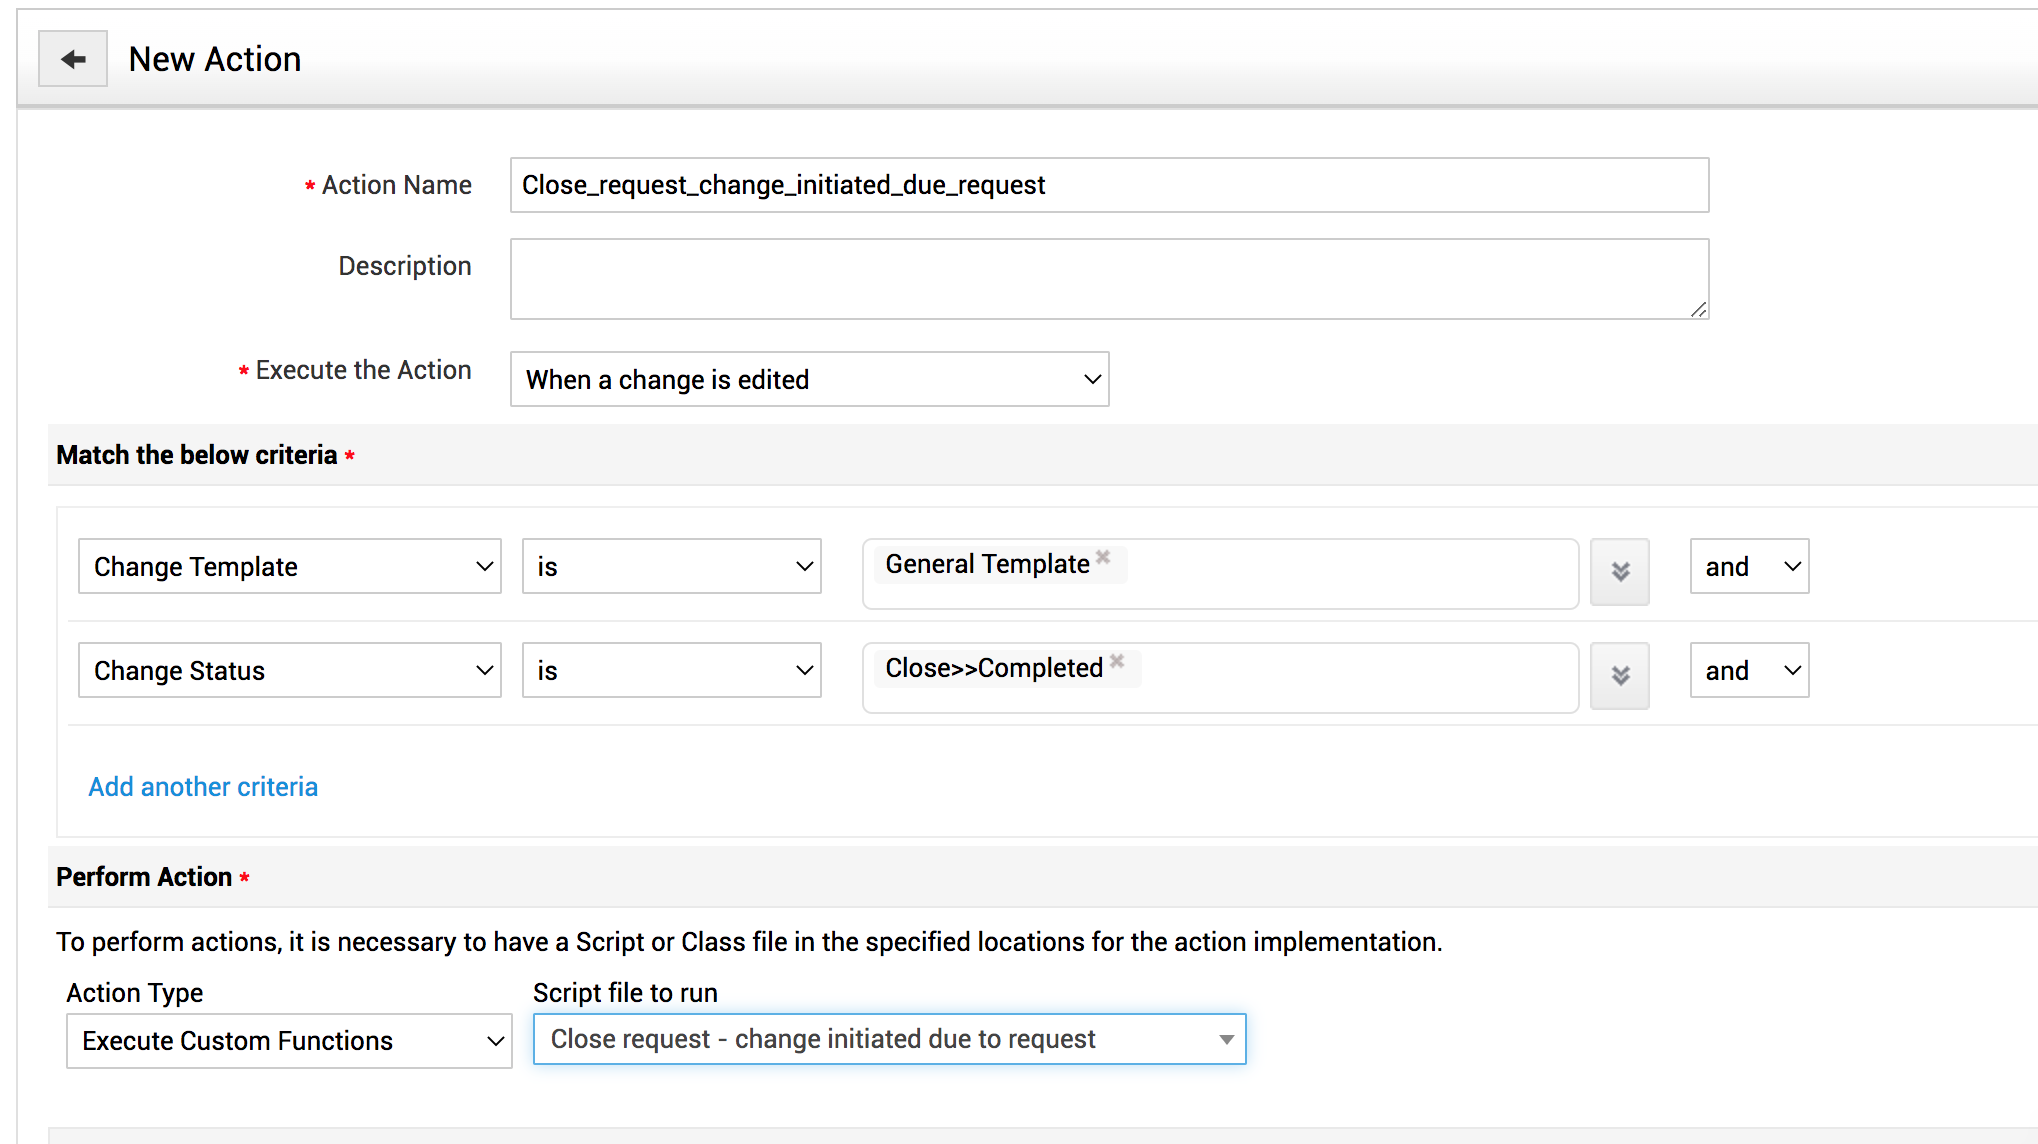This screenshot has width=2038, height=1144.
Task: Expand value picker for Change Status row
Action: point(1619,676)
